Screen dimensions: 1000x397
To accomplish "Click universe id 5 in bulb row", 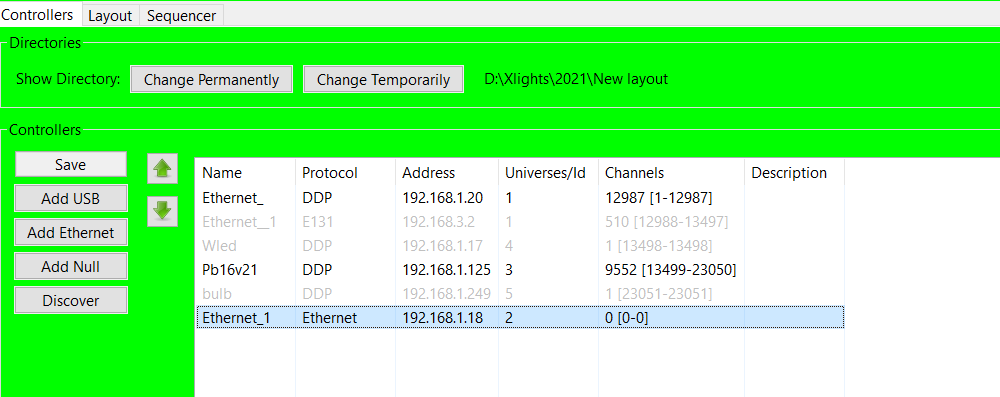I will (509, 294).
